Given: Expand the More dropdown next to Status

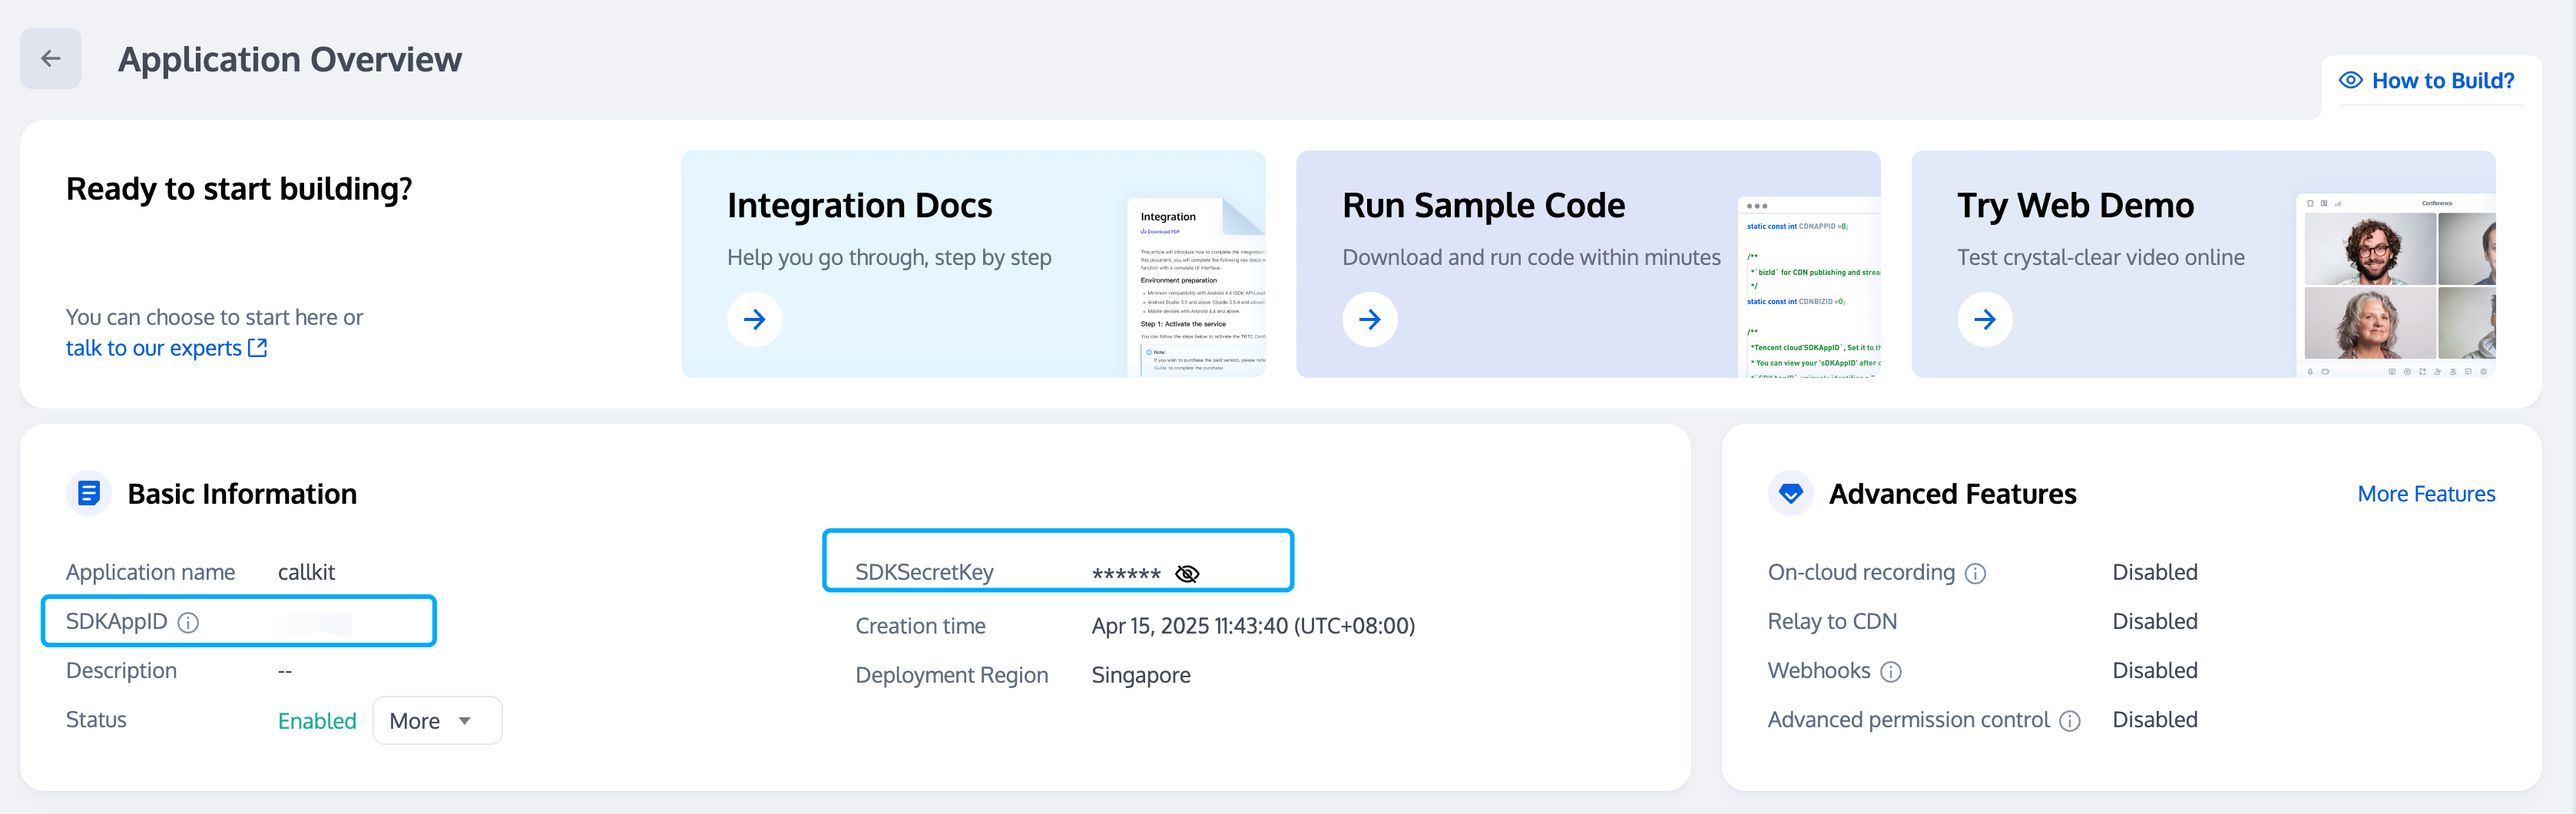Looking at the screenshot, I should tap(436, 721).
